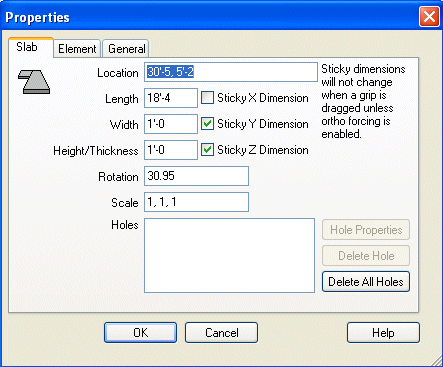The width and height of the screenshot is (443, 367).
Task: Click the "Location" label
Action: (x=118, y=73)
